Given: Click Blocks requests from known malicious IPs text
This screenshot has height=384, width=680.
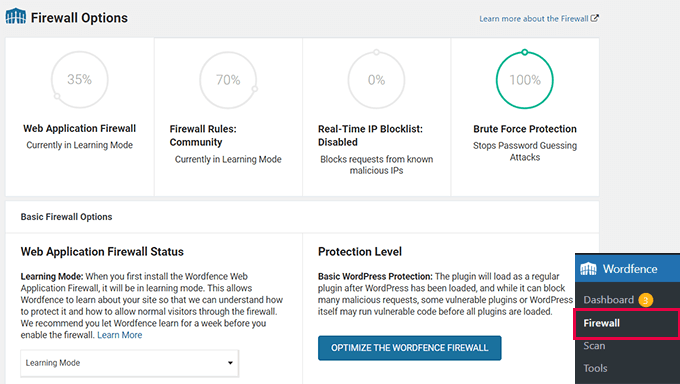Looking at the screenshot, I should click(376, 165).
